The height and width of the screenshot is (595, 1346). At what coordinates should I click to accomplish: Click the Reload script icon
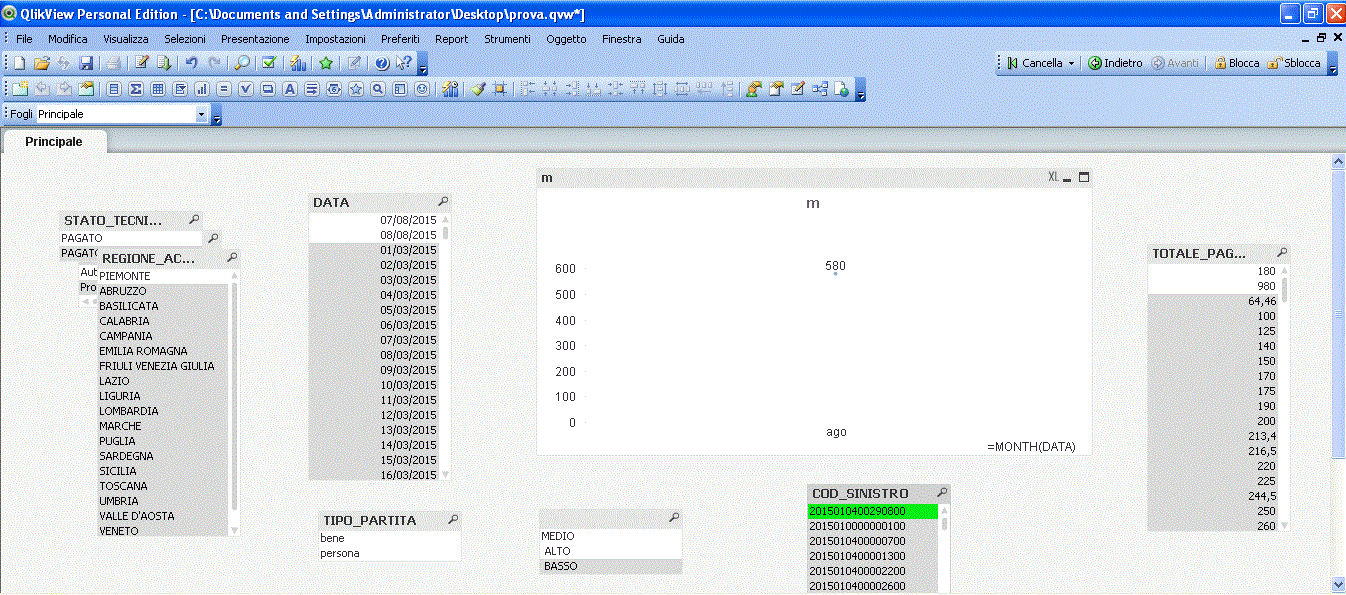(x=163, y=63)
